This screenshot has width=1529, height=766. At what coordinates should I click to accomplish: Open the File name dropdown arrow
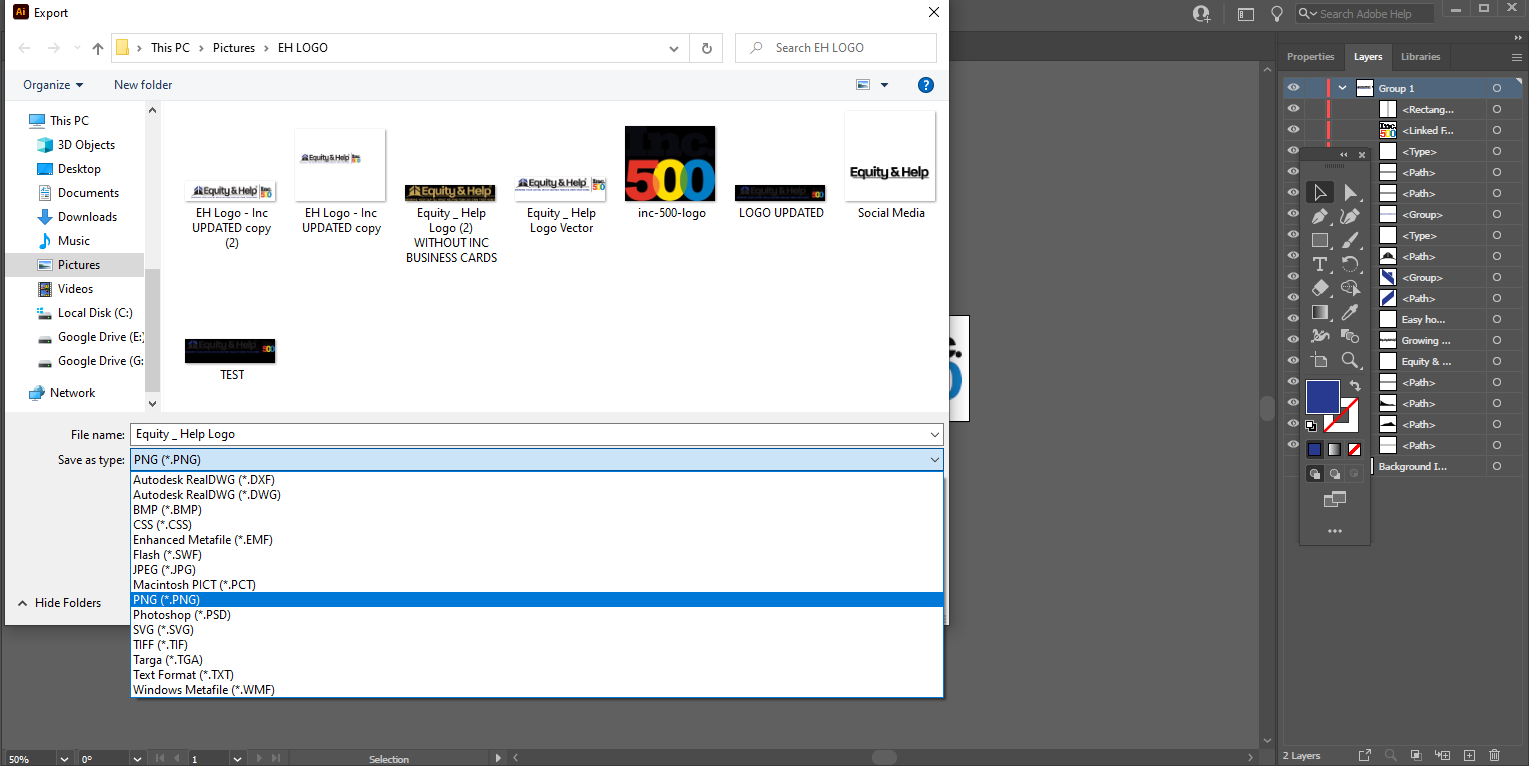point(935,435)
